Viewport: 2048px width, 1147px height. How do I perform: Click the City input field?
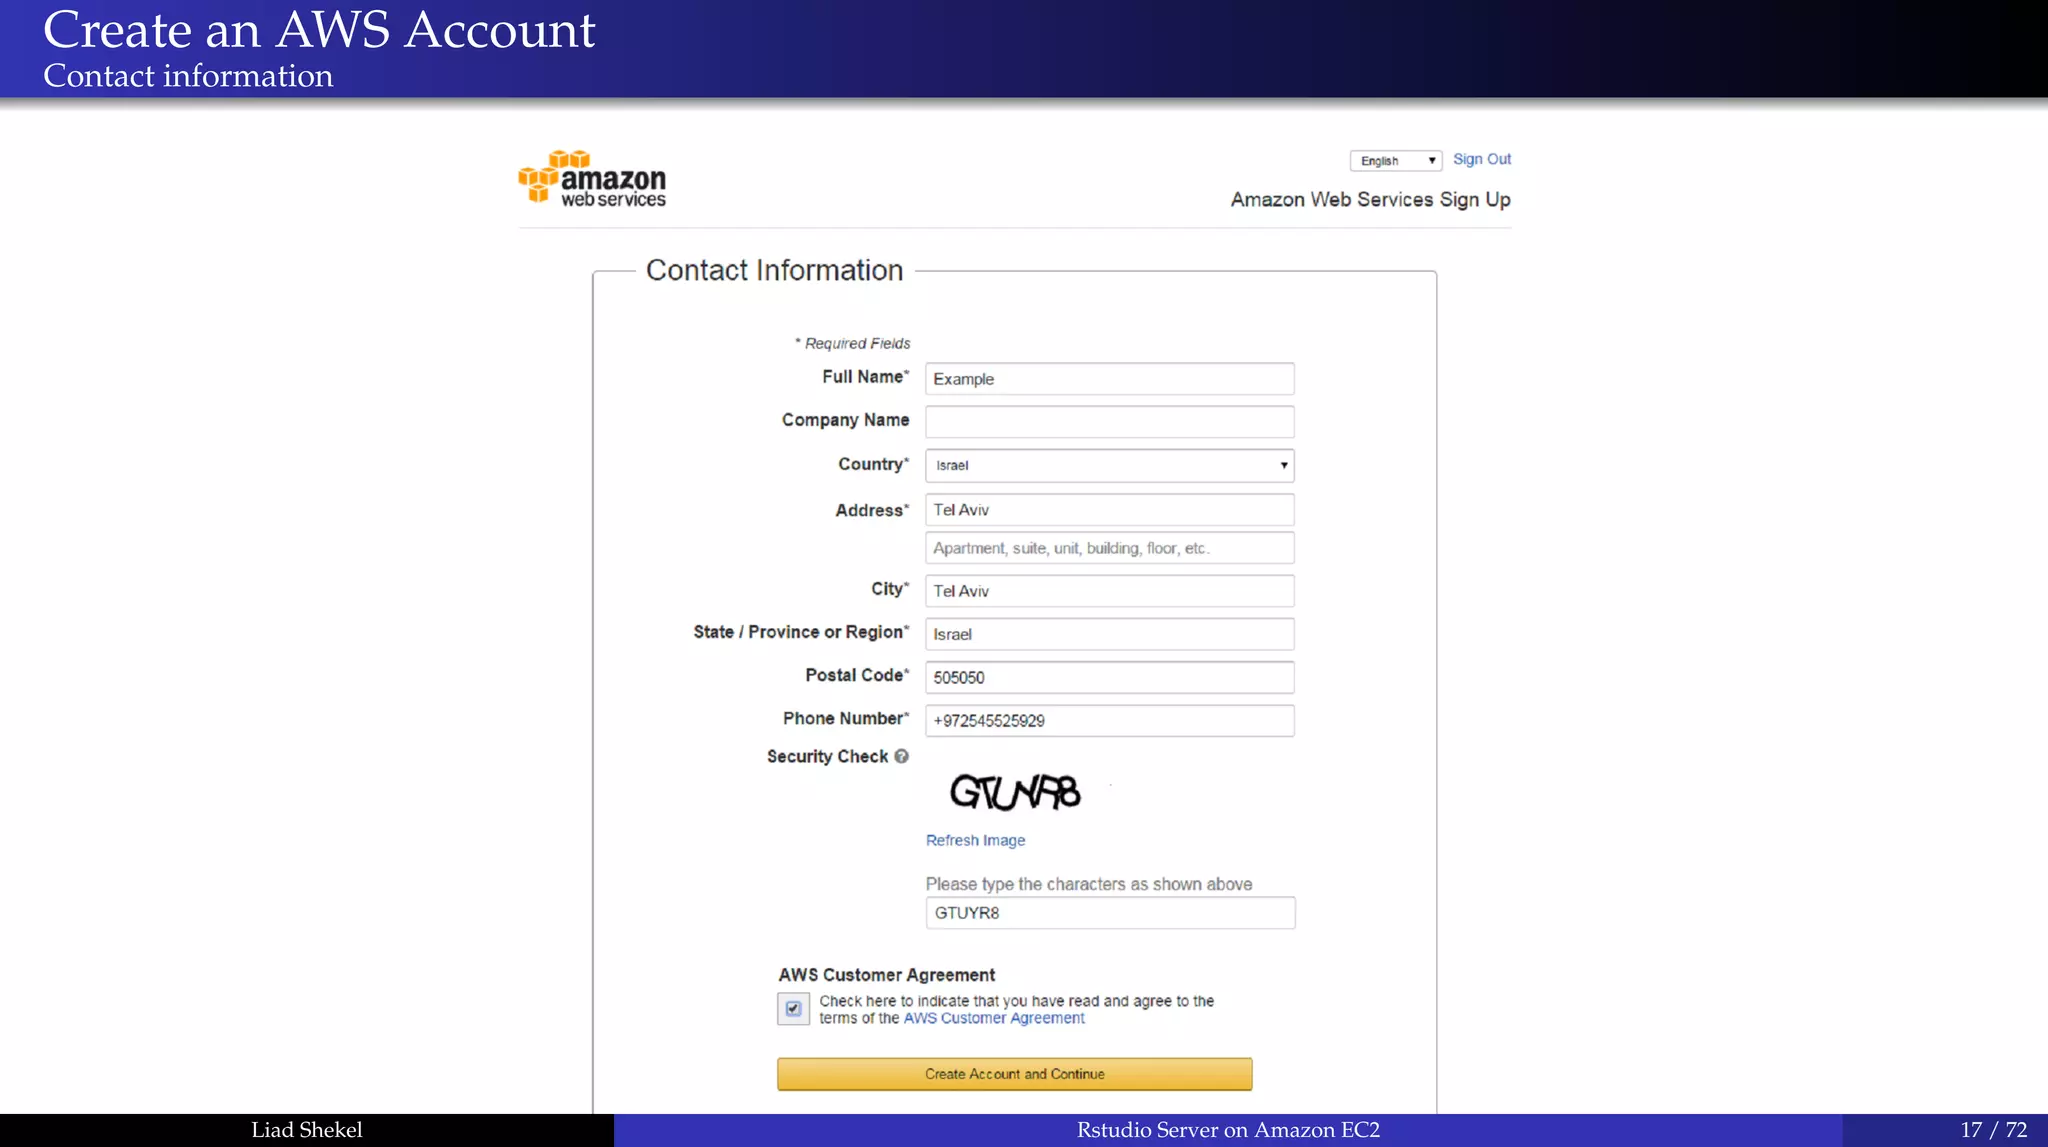[x=1109, y=591]
